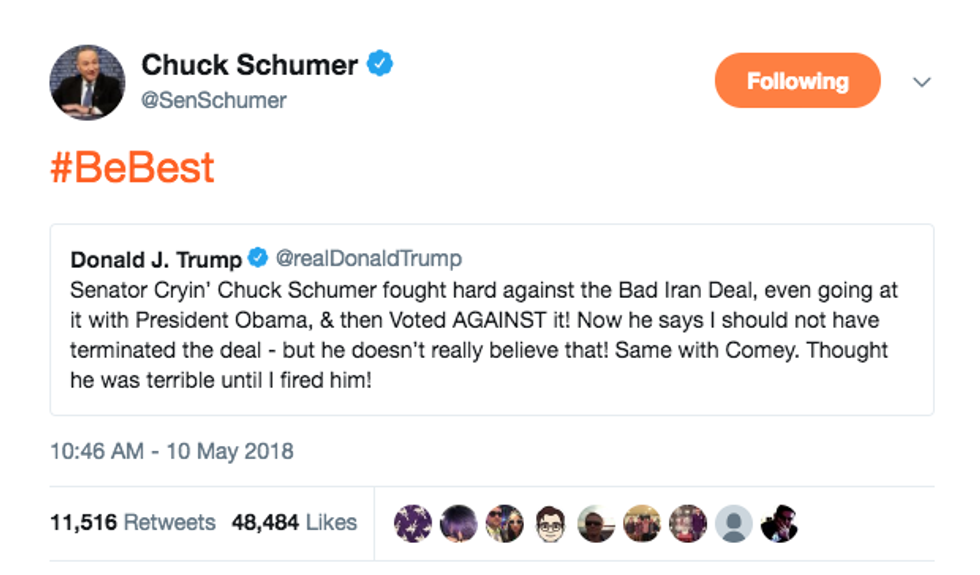Screen dimensions: 980x575
Task: View the 48,484 Likes list
Action: click(294, 522)
